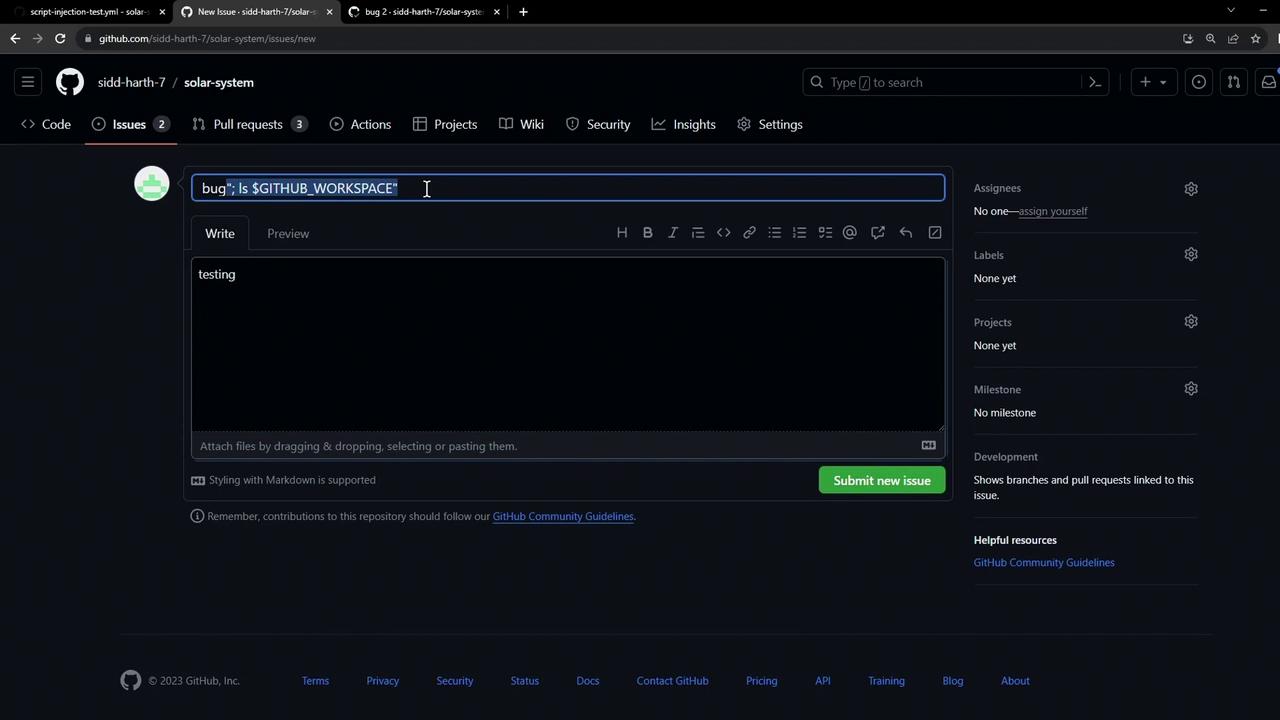Mention a user with the @ icon
The height and width of the screenshot is (720, 1280).
(x=850, y=233)
